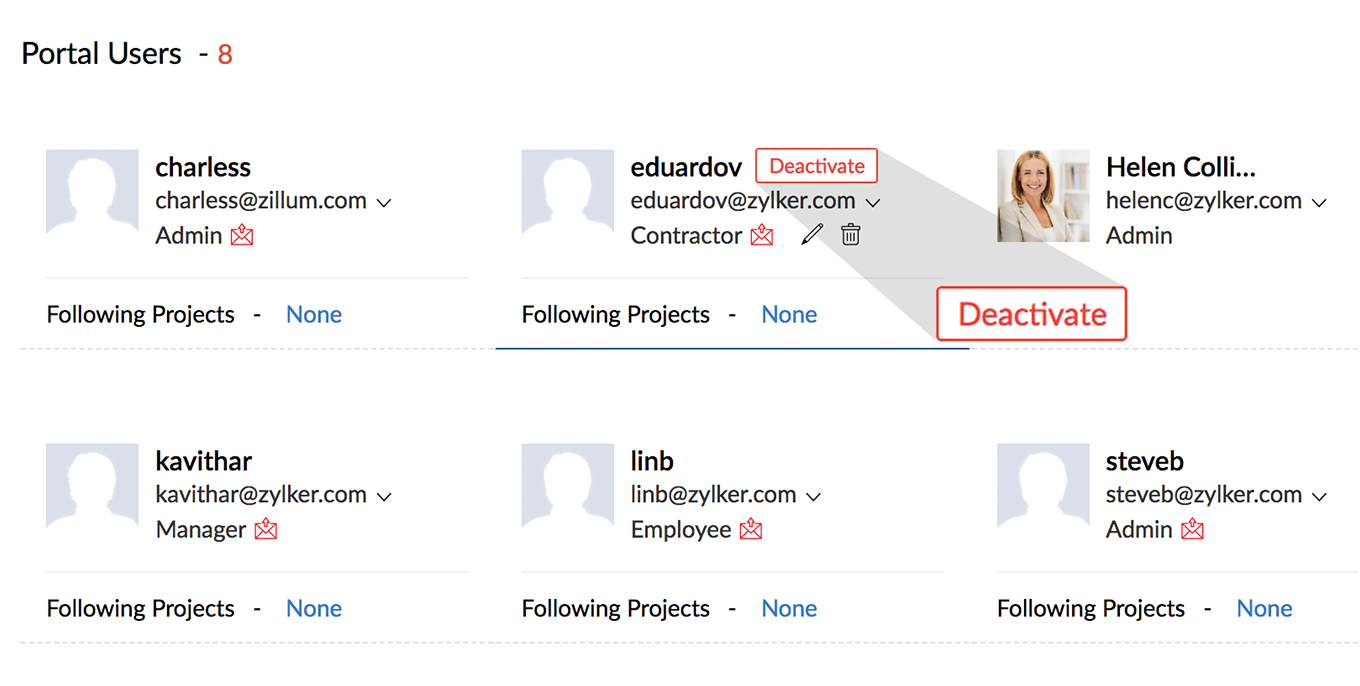This screenshot has height=686, width=1360.
Task: Expand dropdown beside helenc@zylker.com
Action: 1318,203
